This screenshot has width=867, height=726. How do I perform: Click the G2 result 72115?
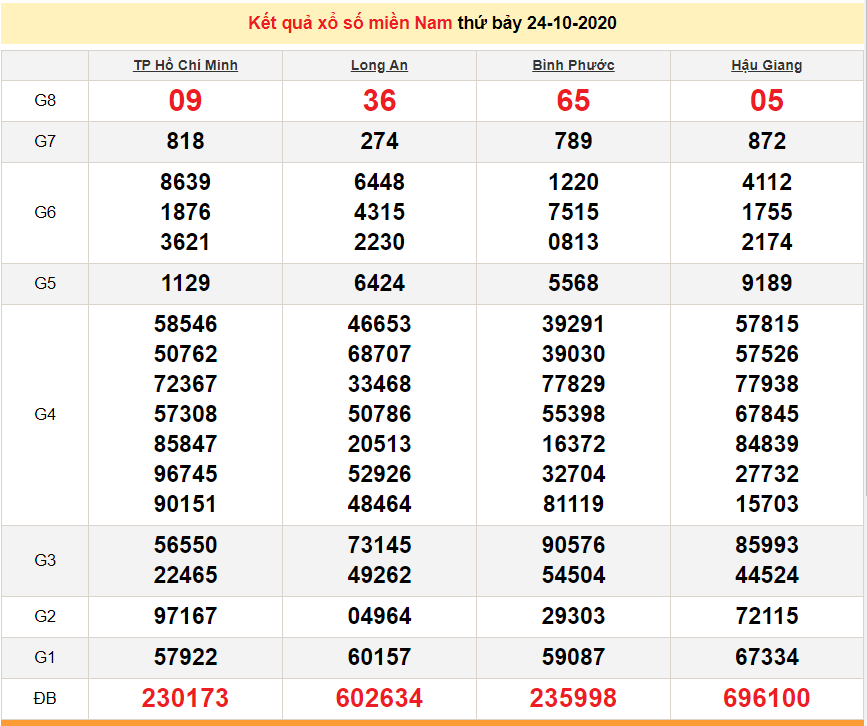(x=767, y=616)
